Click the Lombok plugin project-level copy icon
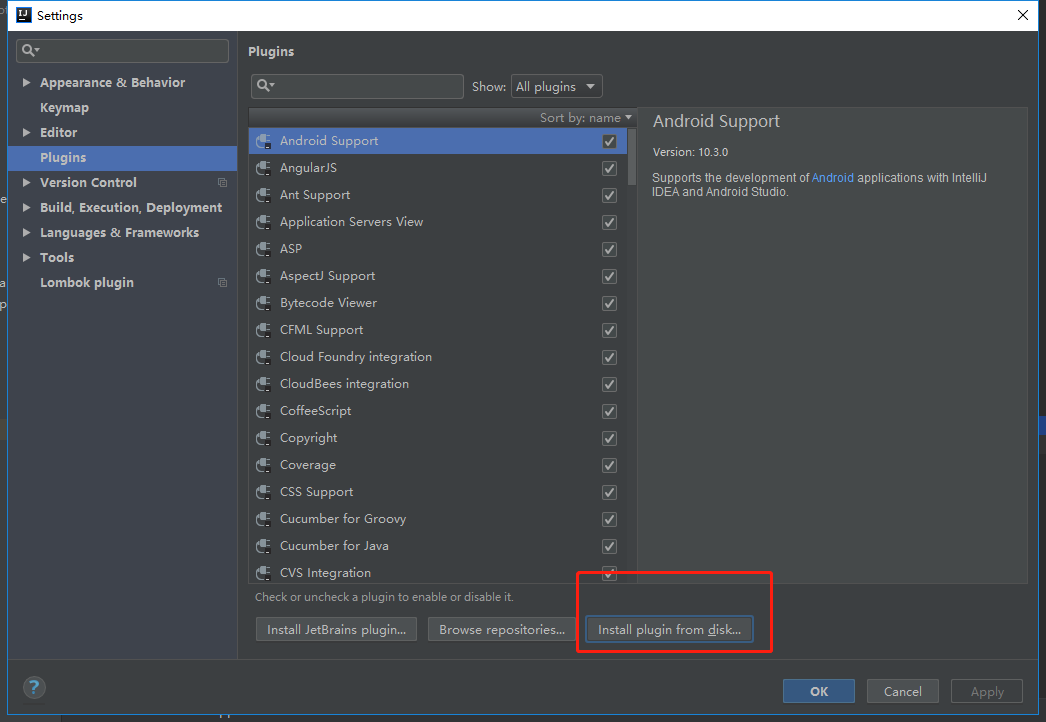The image size is (1046, 722). [223, 283]
